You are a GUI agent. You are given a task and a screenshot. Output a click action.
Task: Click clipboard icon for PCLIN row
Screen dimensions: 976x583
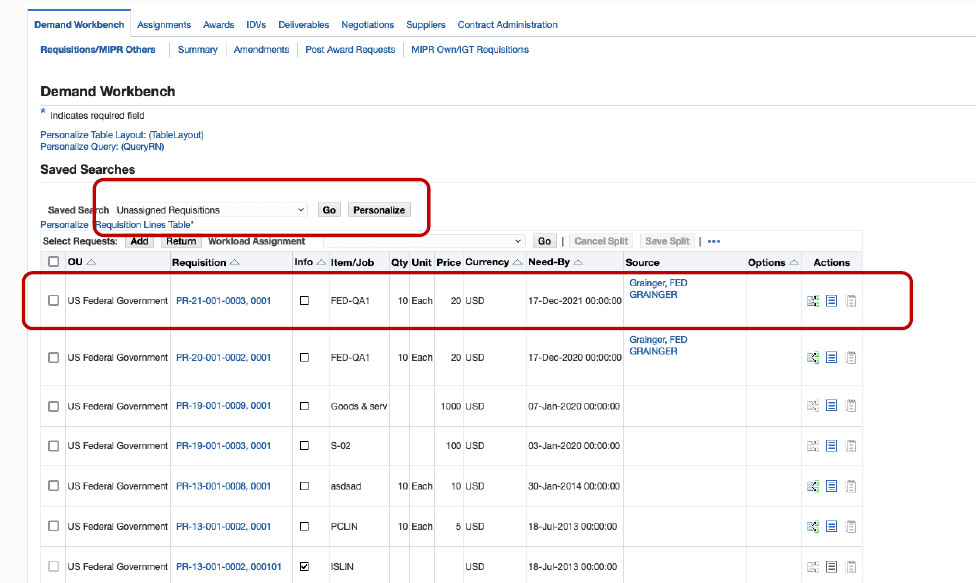[x=851, y=526]
